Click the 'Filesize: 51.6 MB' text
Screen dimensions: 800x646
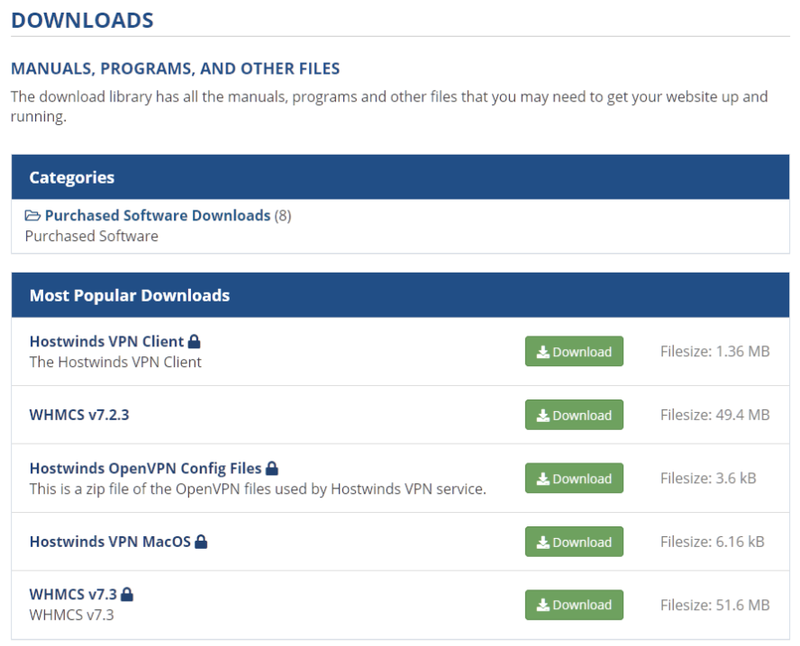pyautogui.click(x=715, y=605)
